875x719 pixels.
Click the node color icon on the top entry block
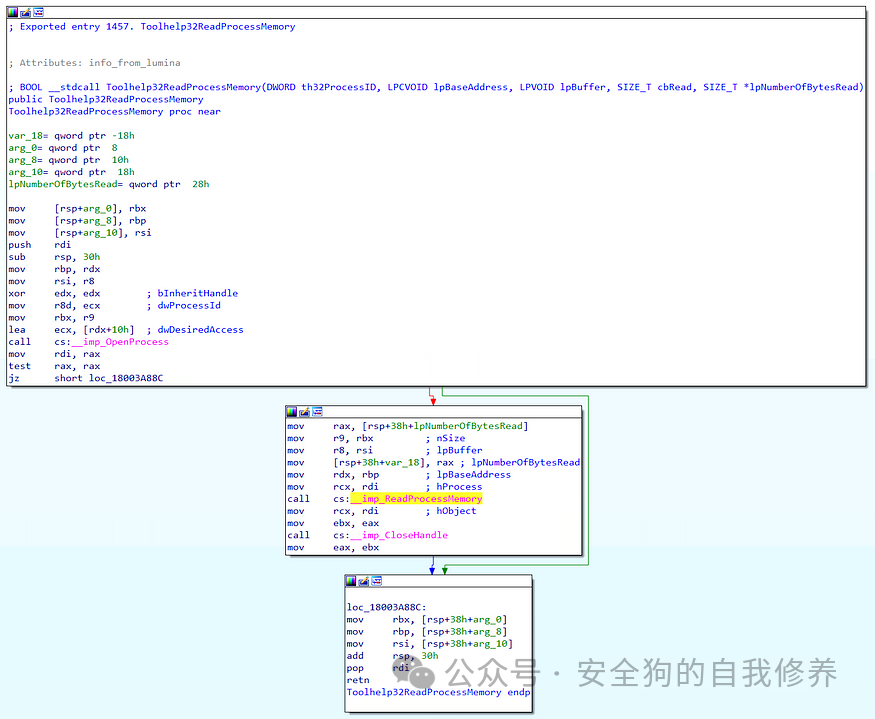(13, 12)
